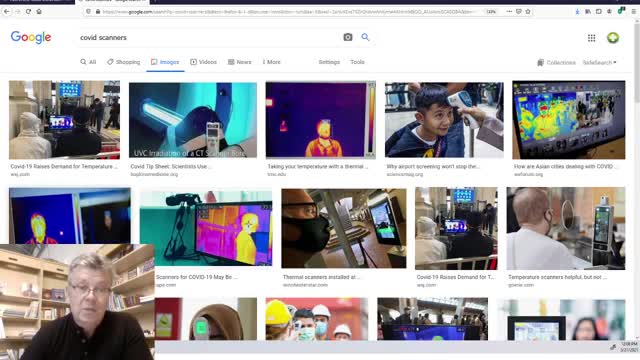Open the Google account avatar
This screenshot has height=360, width=640.
(x=613, y=38)
